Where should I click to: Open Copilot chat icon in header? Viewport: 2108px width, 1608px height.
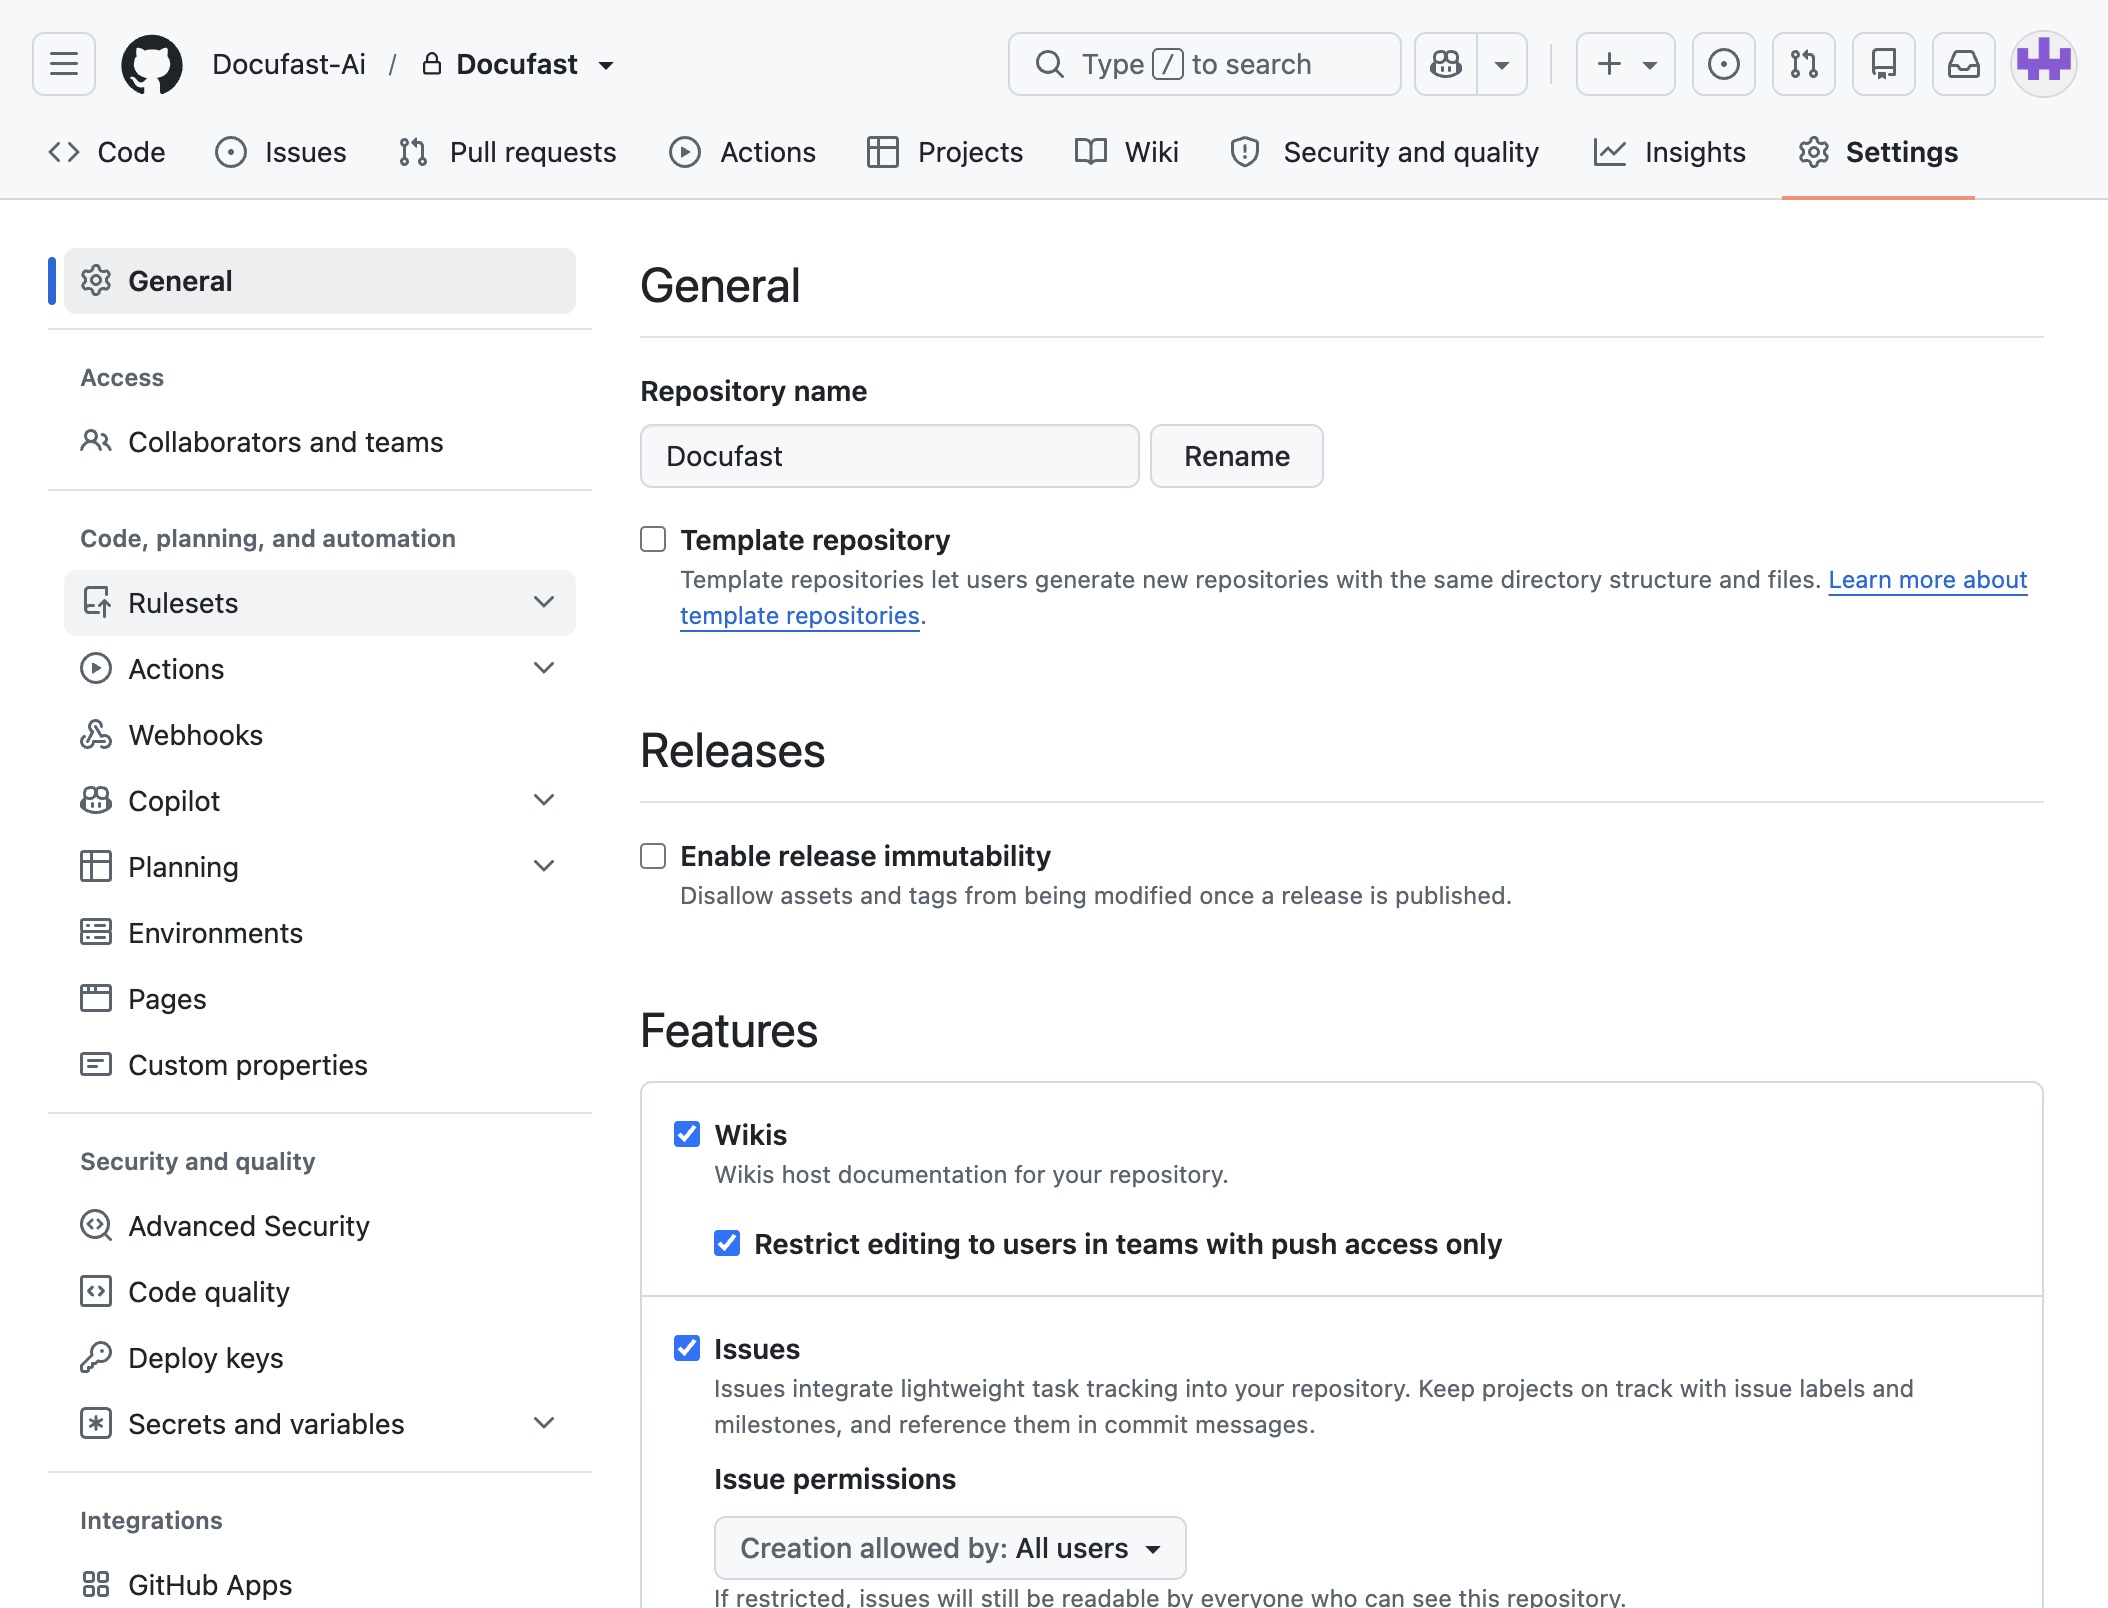tap(1446, 64)
